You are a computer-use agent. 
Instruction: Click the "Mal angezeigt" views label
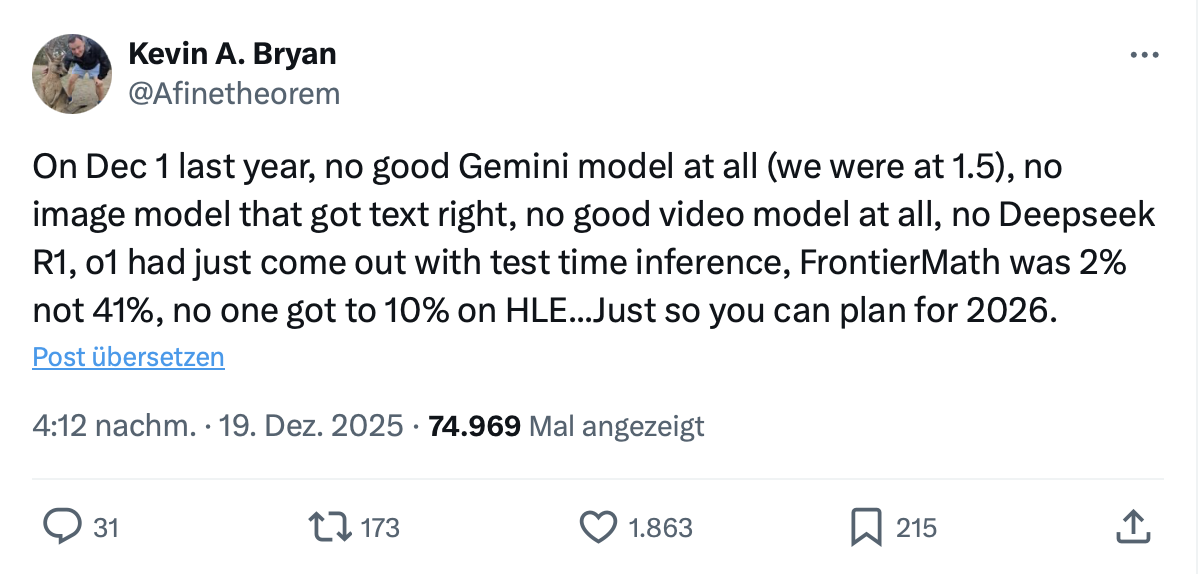[616, 427]
